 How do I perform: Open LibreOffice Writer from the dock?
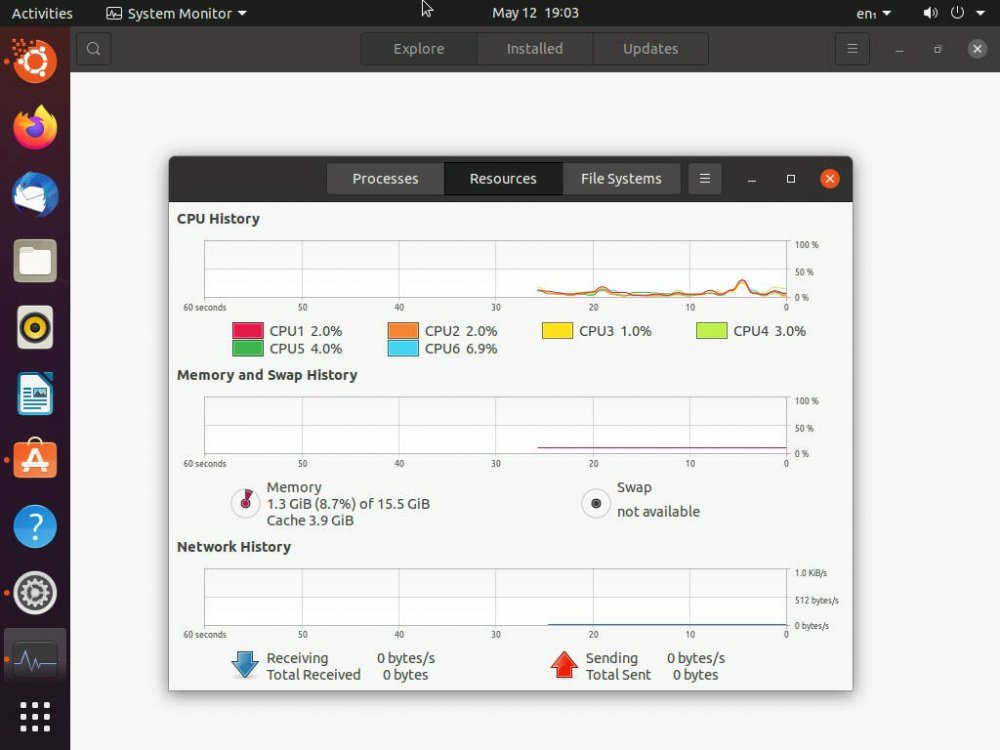tap(35, 393)
